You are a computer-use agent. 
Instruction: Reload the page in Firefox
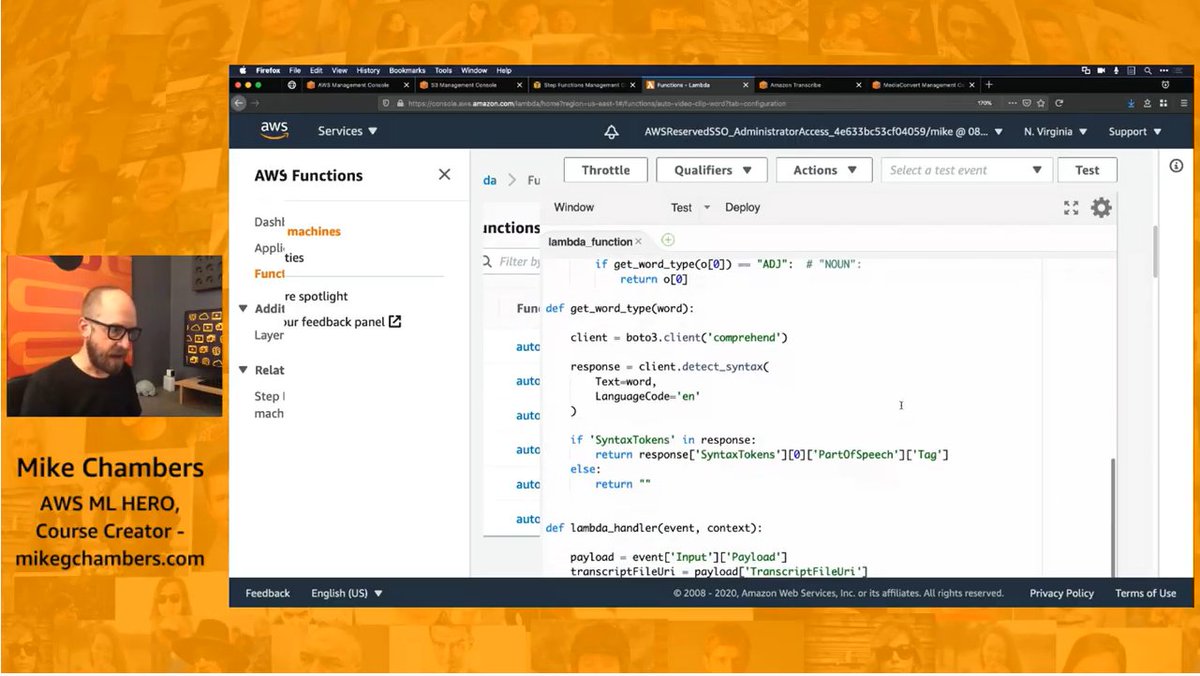pos(1059,103)
